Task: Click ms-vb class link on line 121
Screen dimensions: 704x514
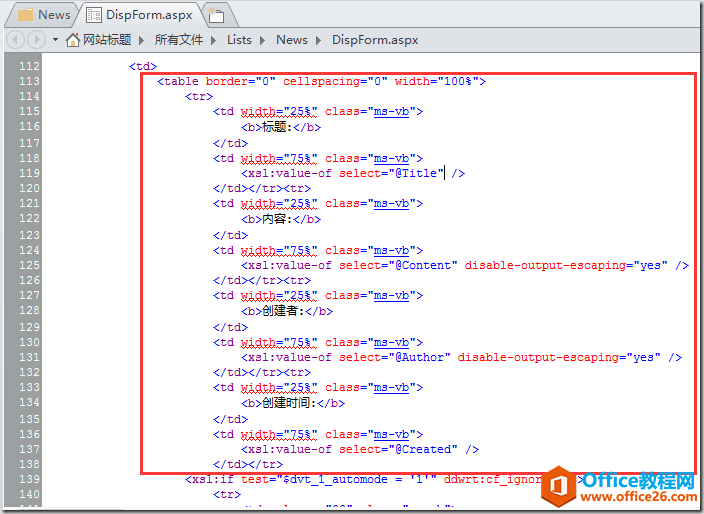Action: pos(391,203)
